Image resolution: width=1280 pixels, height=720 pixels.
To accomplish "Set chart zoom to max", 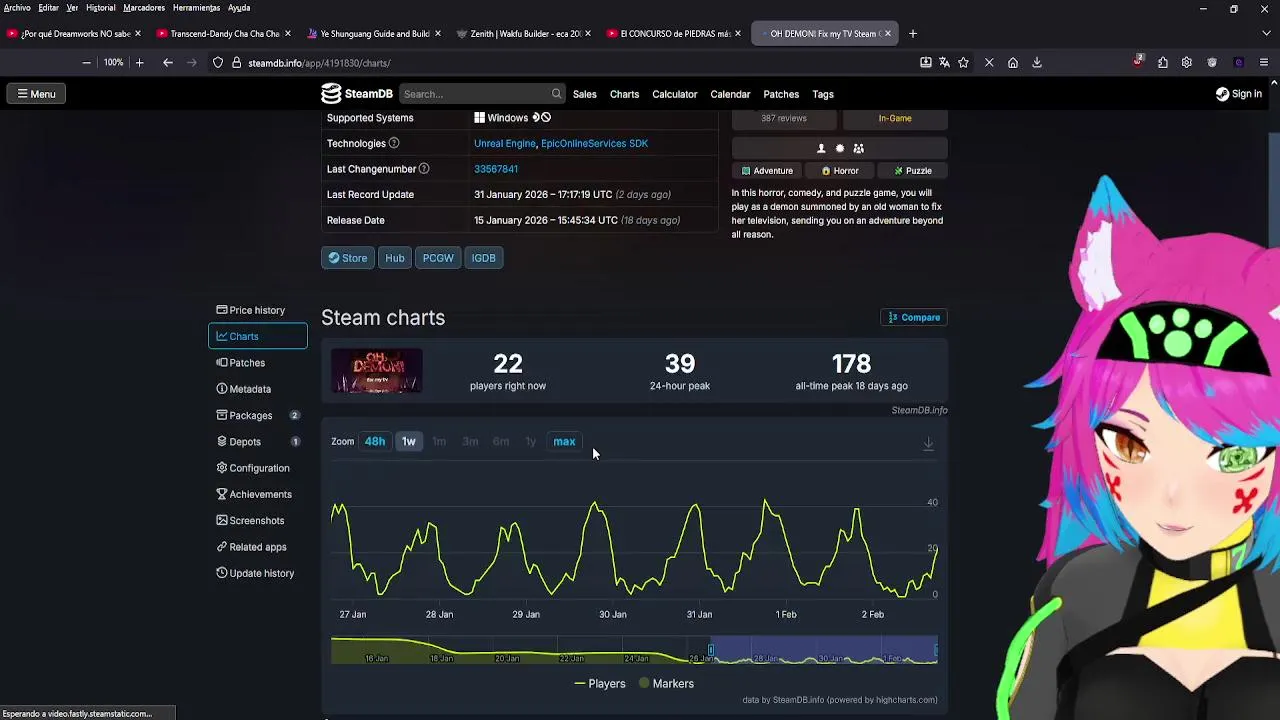I will point(564,442).
